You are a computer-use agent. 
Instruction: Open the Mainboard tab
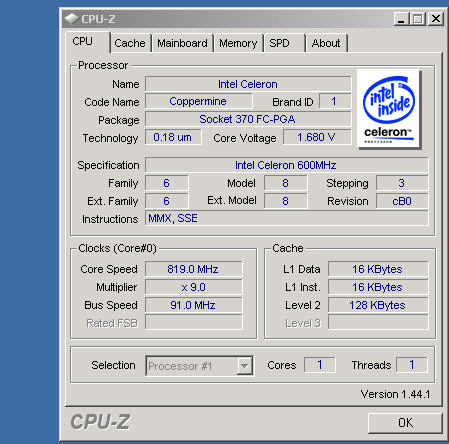(x=182, y=43)
